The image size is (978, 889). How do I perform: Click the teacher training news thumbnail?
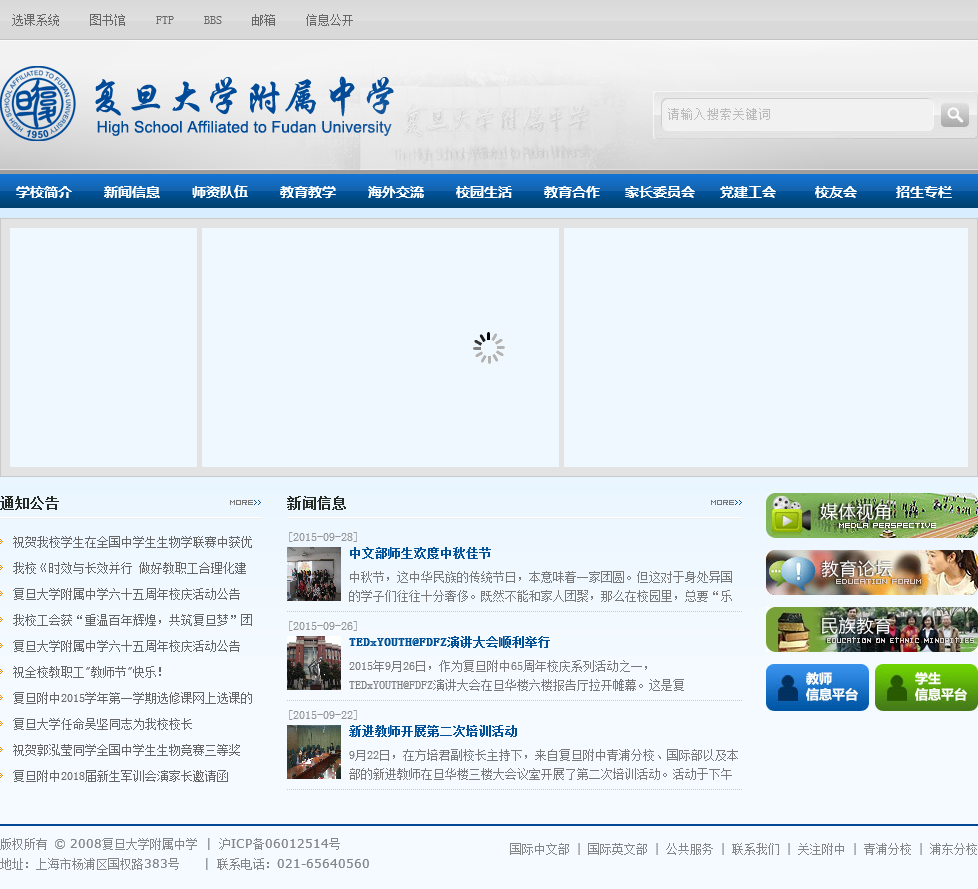coord(314,752)
